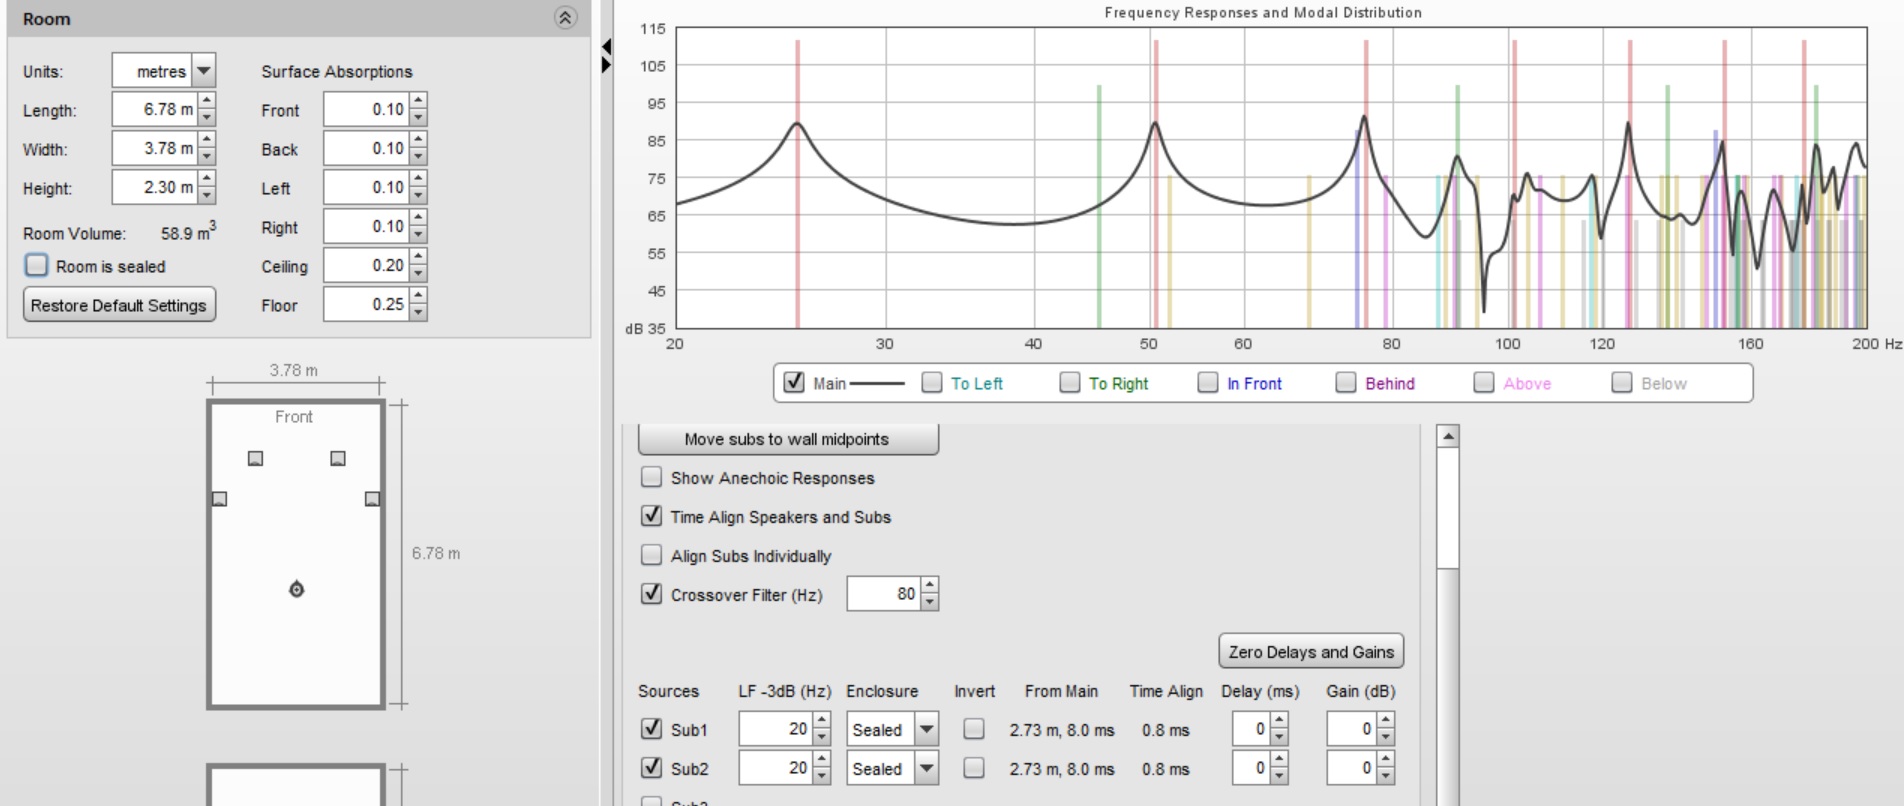1904x806 pixels.
Task: Click the right-pointing splitter expand arrow
Action: [x=606, y=65]
